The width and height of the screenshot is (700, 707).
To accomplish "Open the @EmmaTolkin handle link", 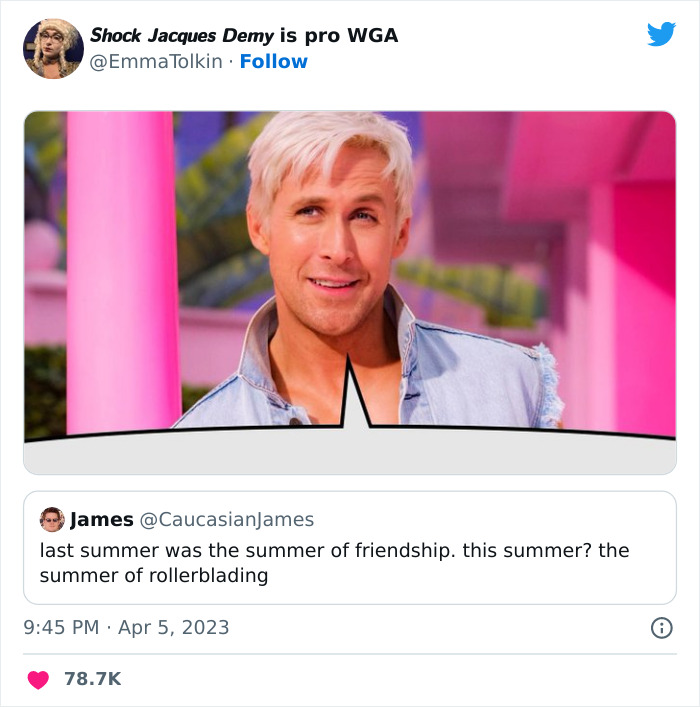I will [x=156, y=61].
